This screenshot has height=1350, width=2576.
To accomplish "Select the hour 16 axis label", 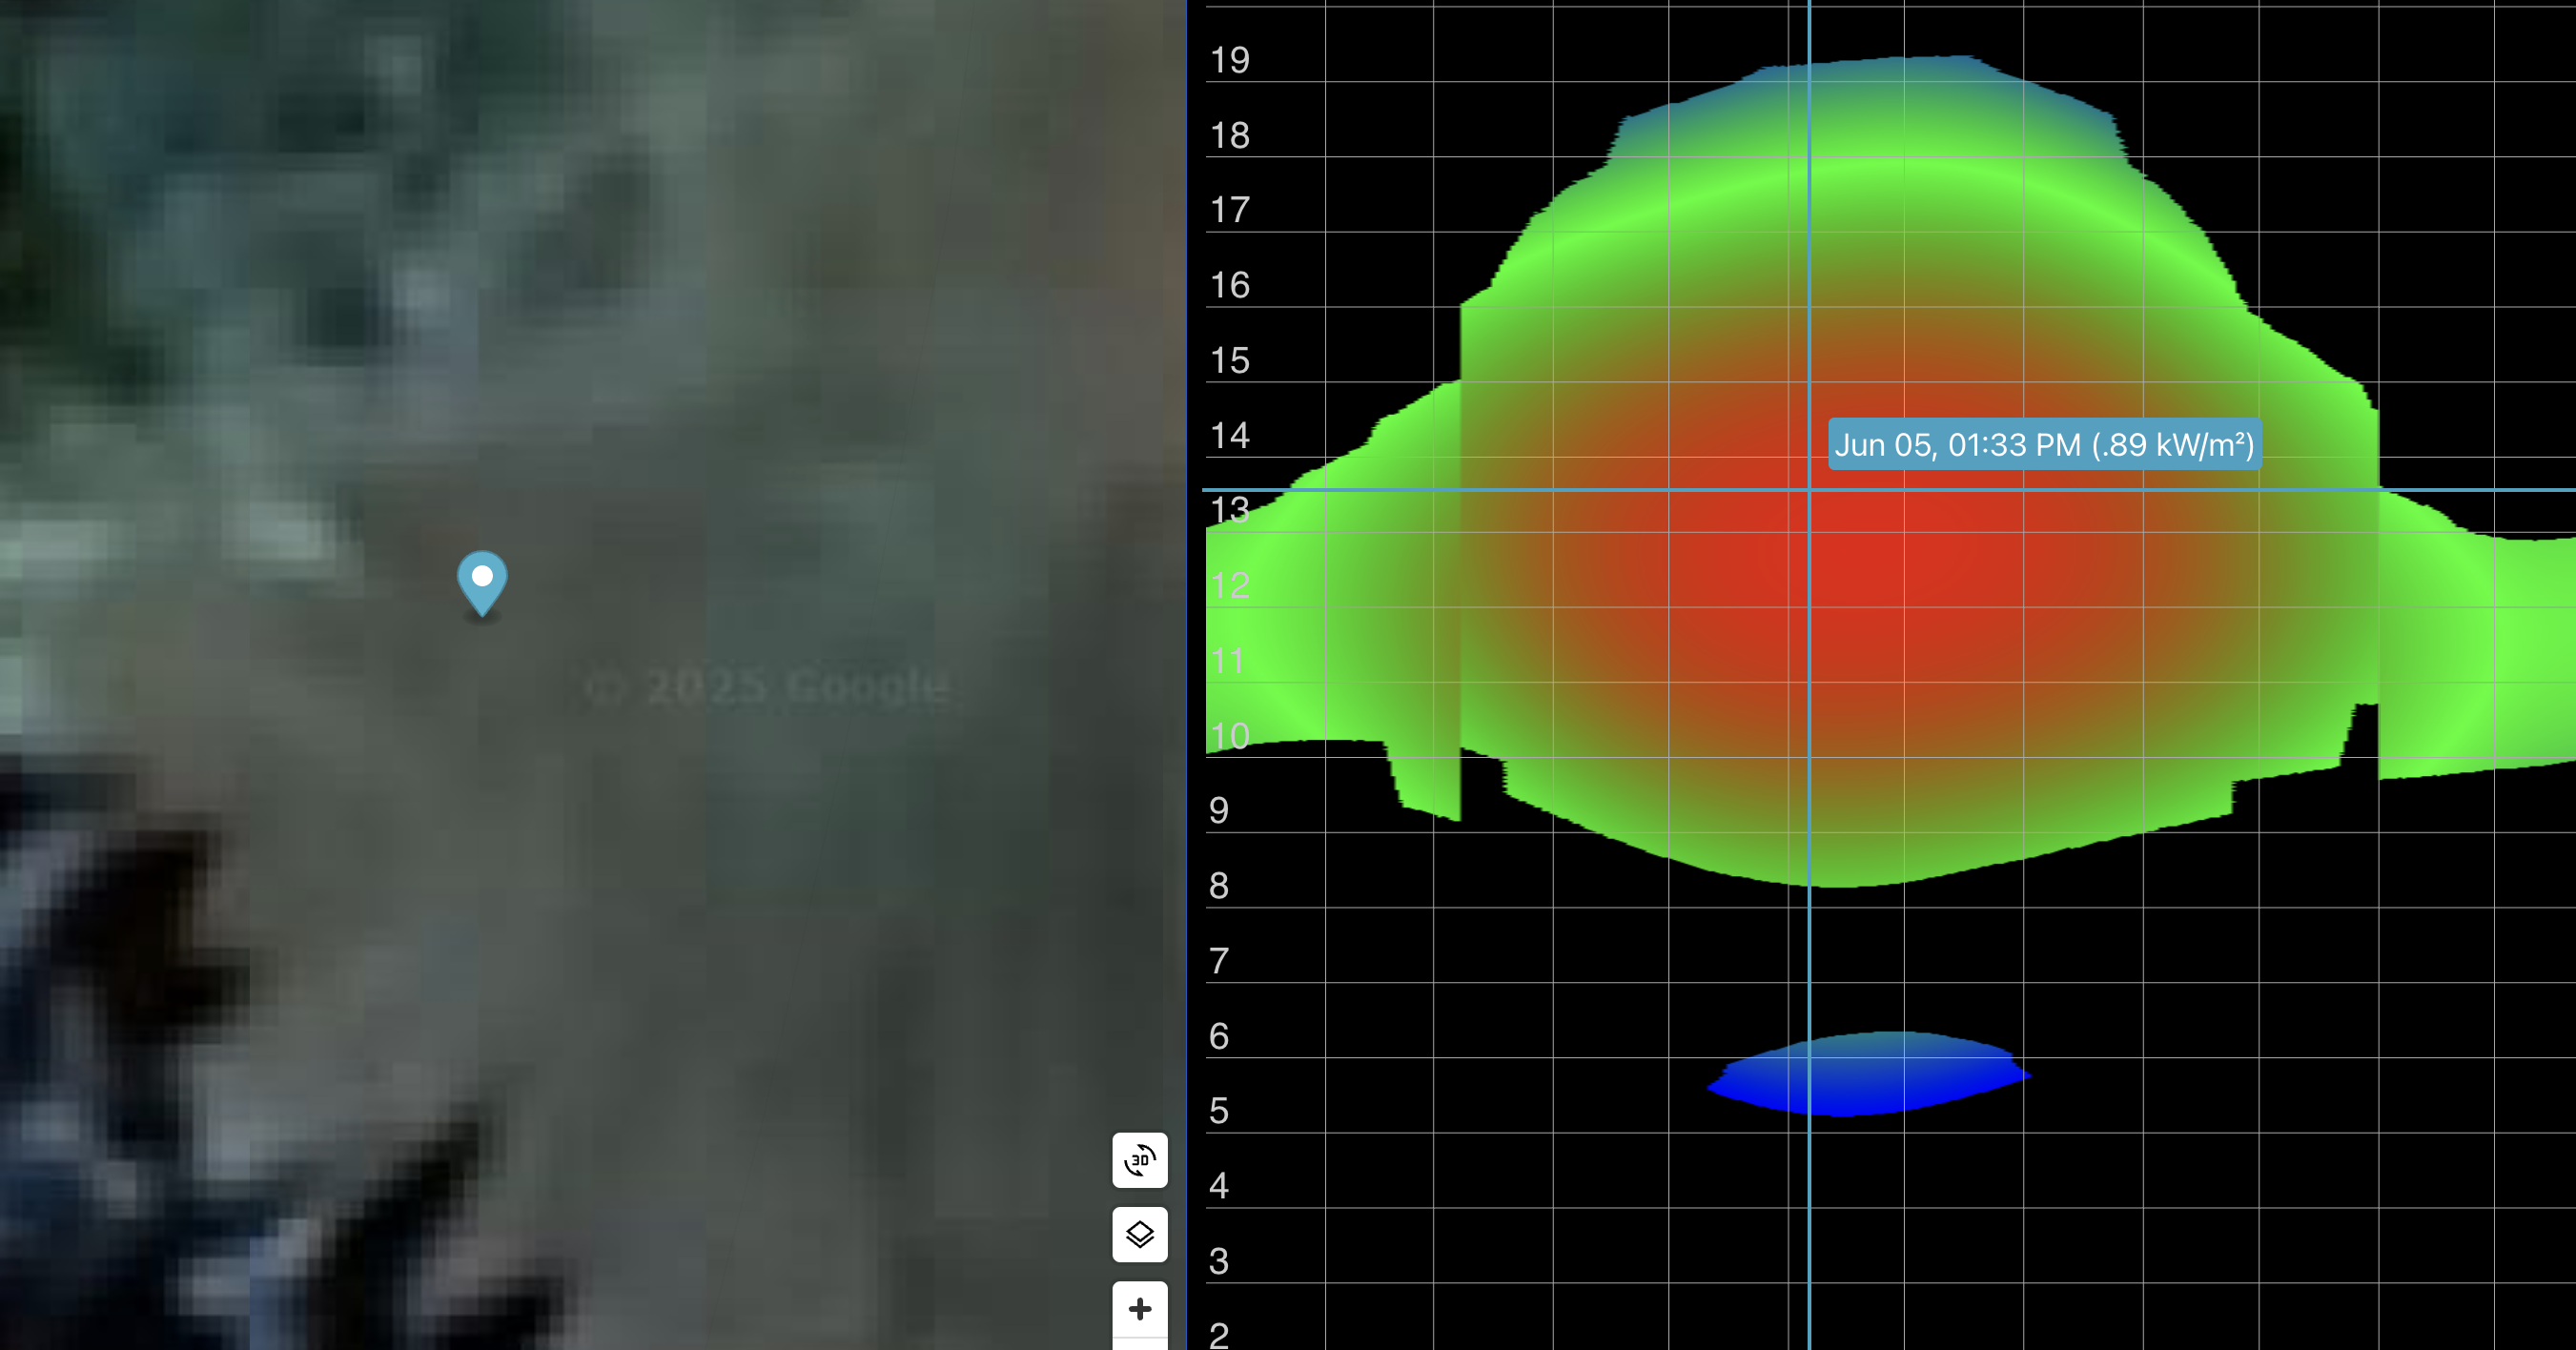I will 1230,285.
